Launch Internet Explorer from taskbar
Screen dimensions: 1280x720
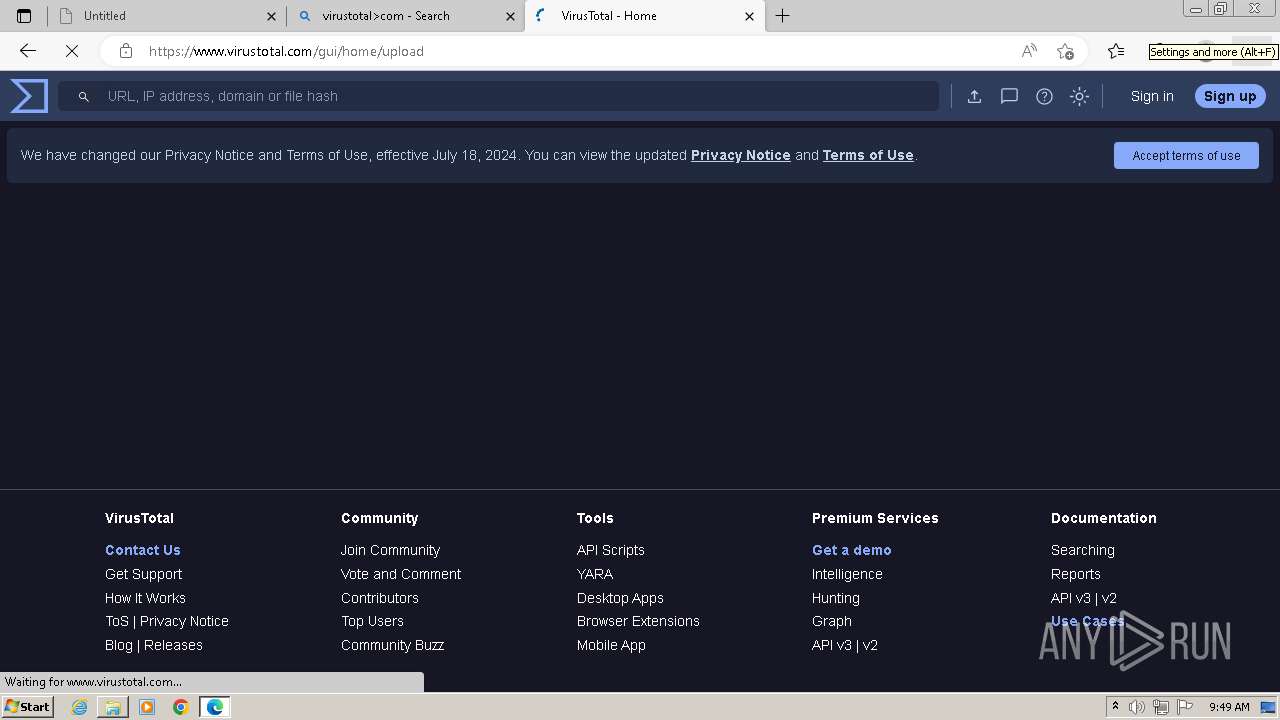pyautogui.click(x=79, y=707)
